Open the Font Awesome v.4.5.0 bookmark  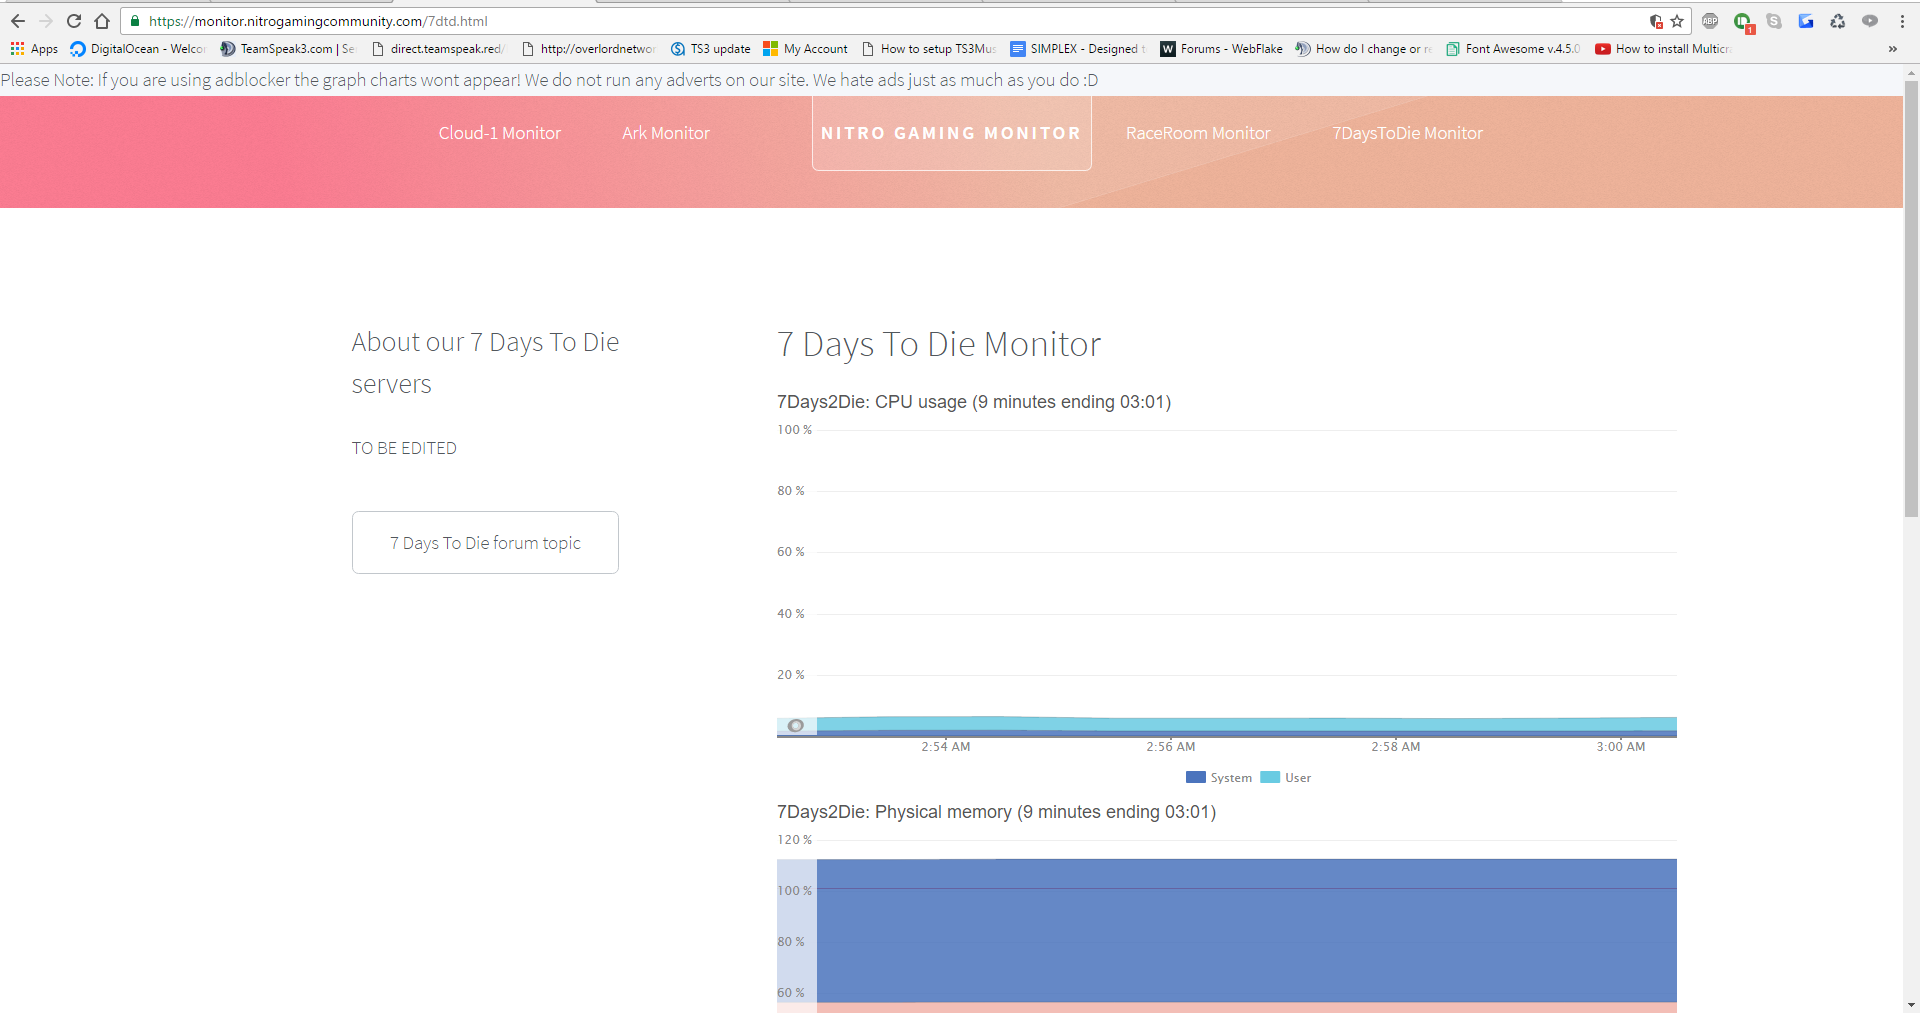[x=1513, y=49]
